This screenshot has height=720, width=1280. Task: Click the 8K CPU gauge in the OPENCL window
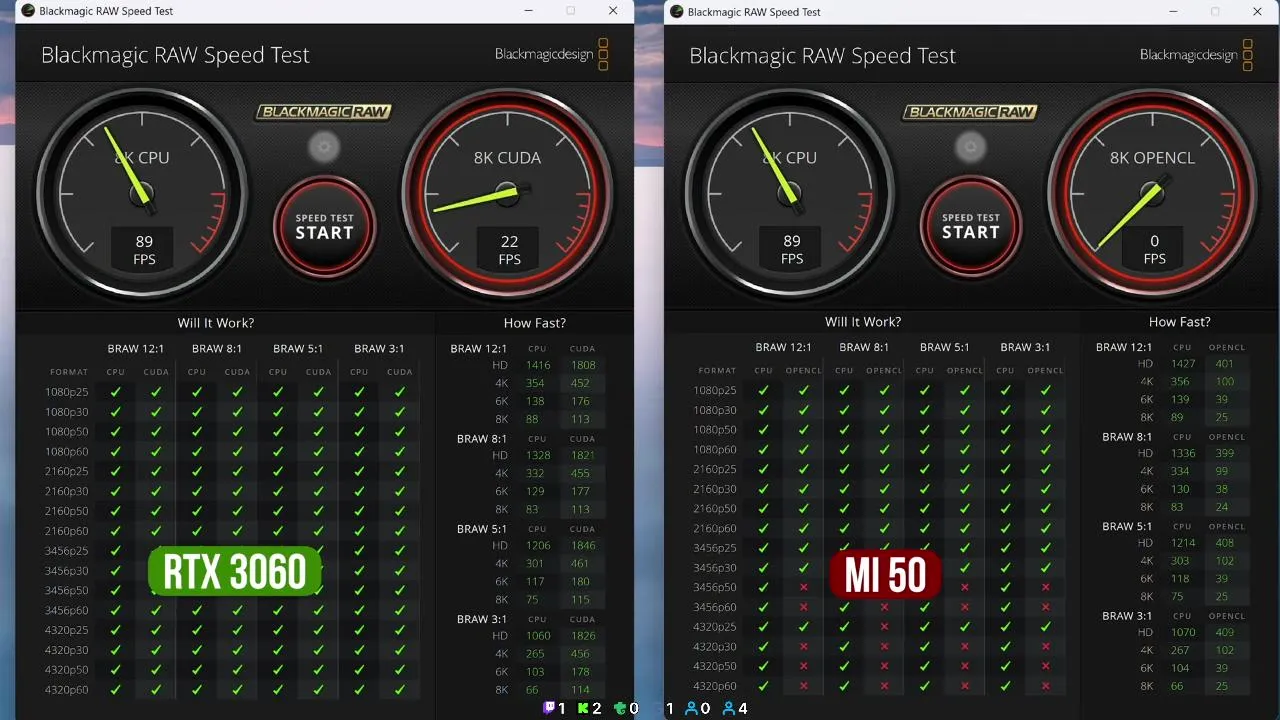point(789,192)
